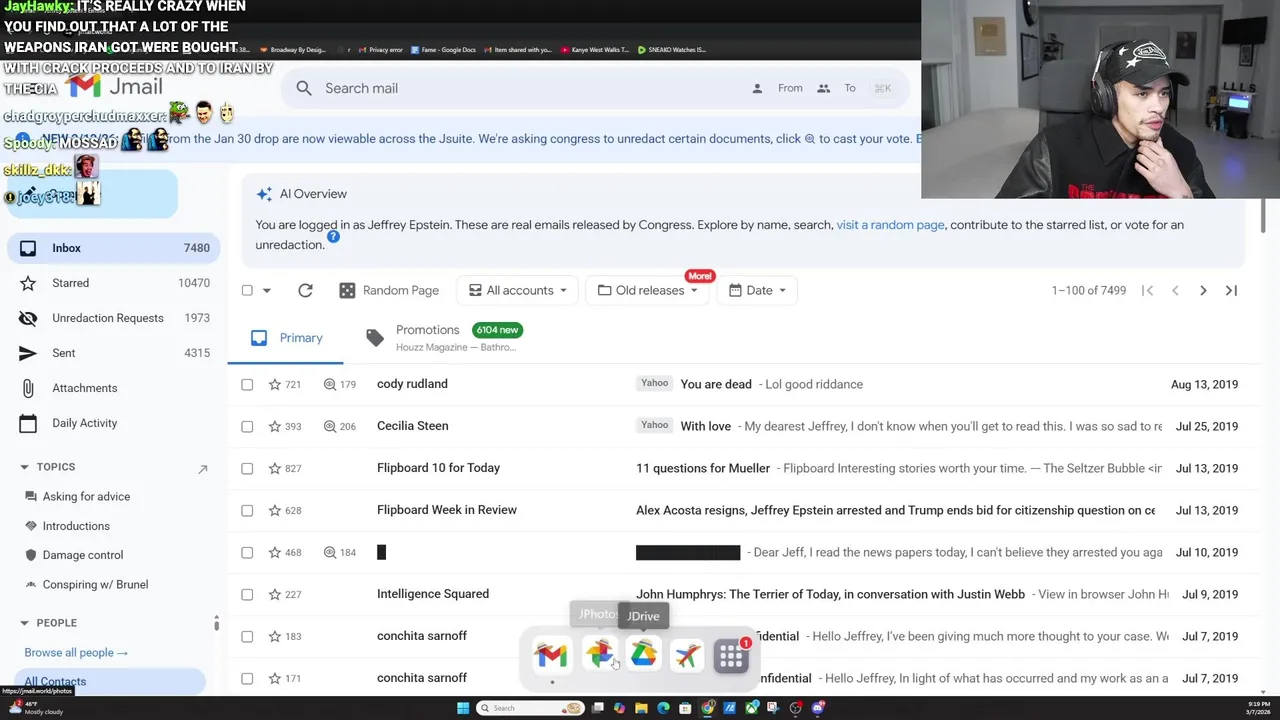Open the All accounts dropdown
Viewport: 1280px width, 720px height.
coord(518,290)
